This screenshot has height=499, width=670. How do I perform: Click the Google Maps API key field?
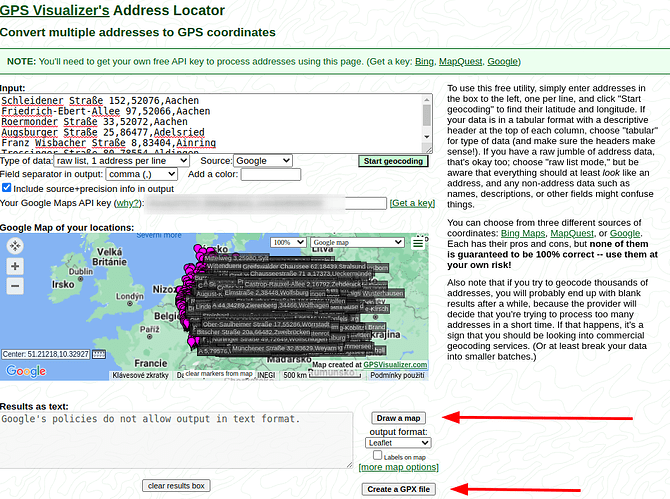click(x=266, y=203)
